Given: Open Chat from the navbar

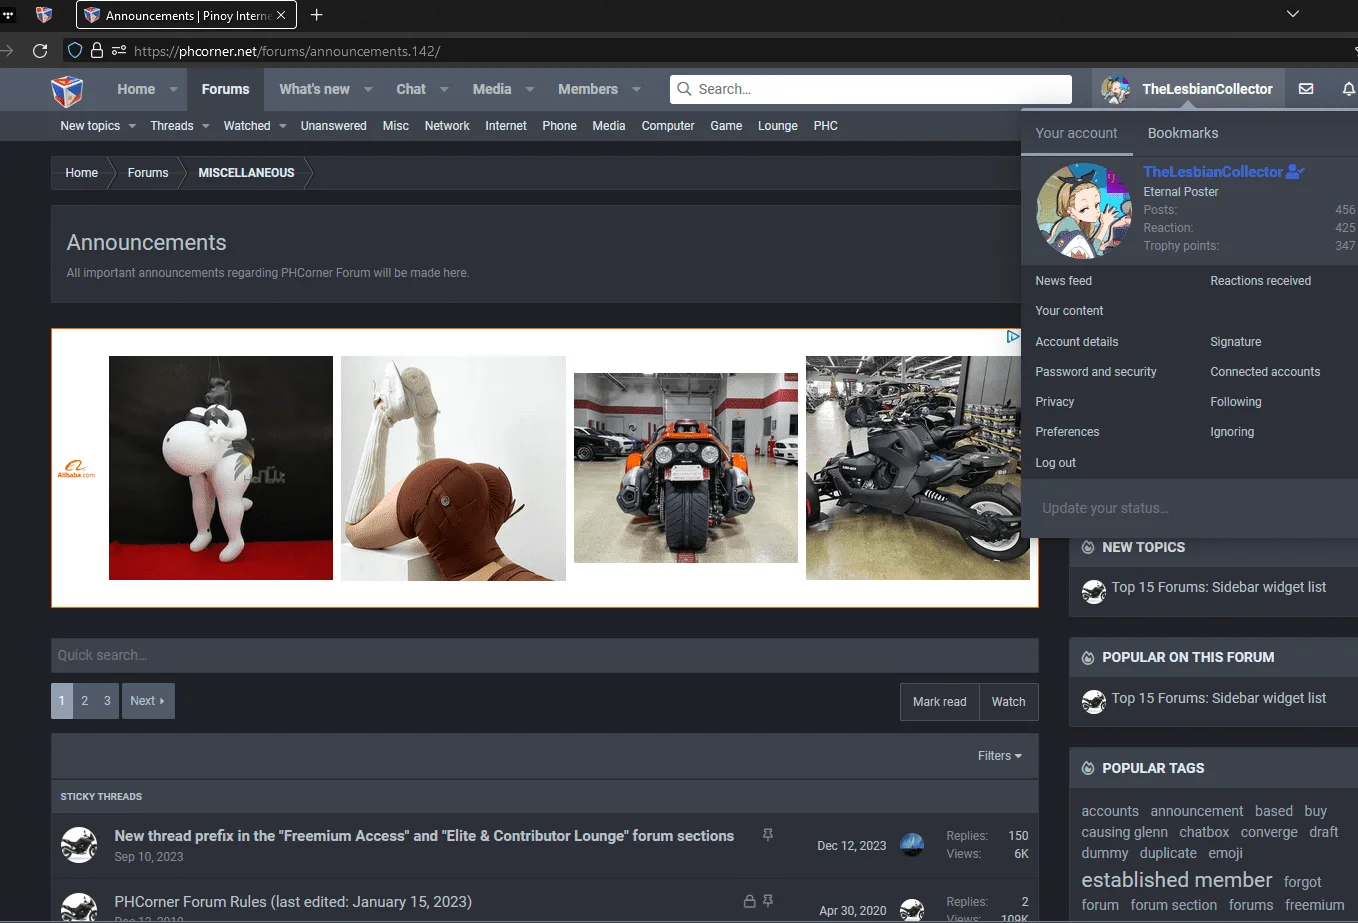Looking at the screenshot, I should click(x=411, y=89).
